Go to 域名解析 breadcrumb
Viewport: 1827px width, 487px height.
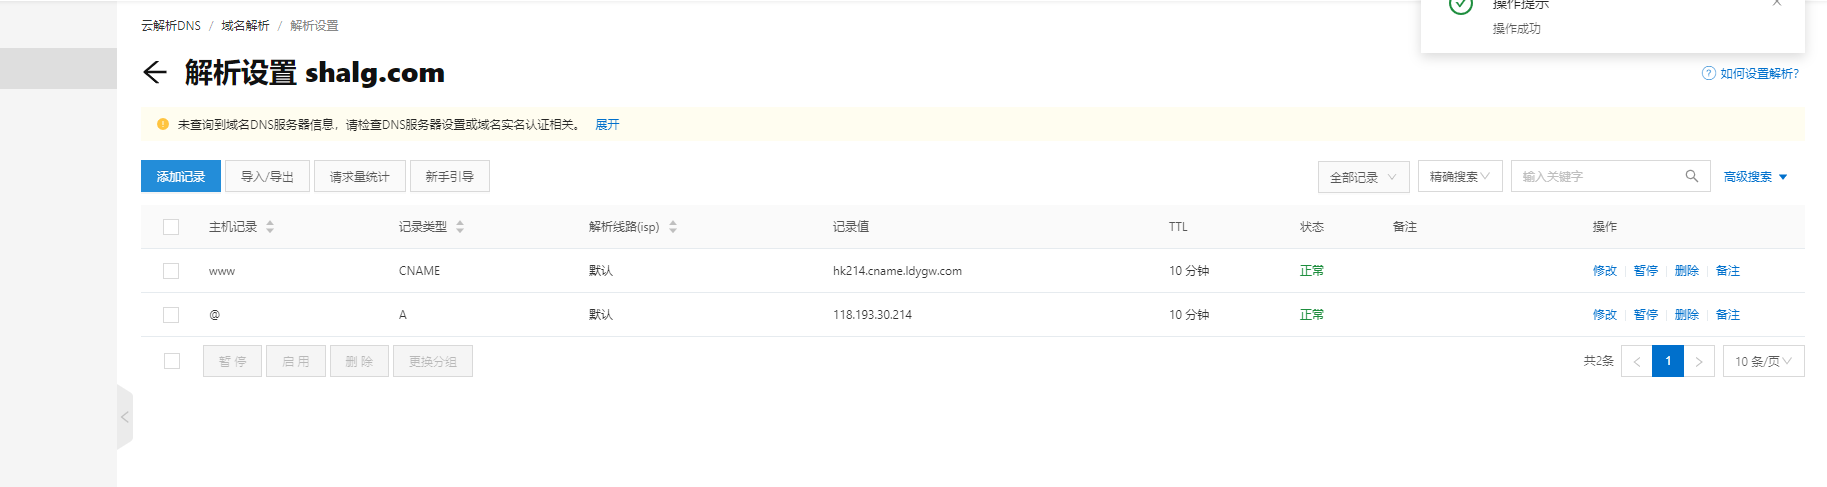click(x=245, y=25)
